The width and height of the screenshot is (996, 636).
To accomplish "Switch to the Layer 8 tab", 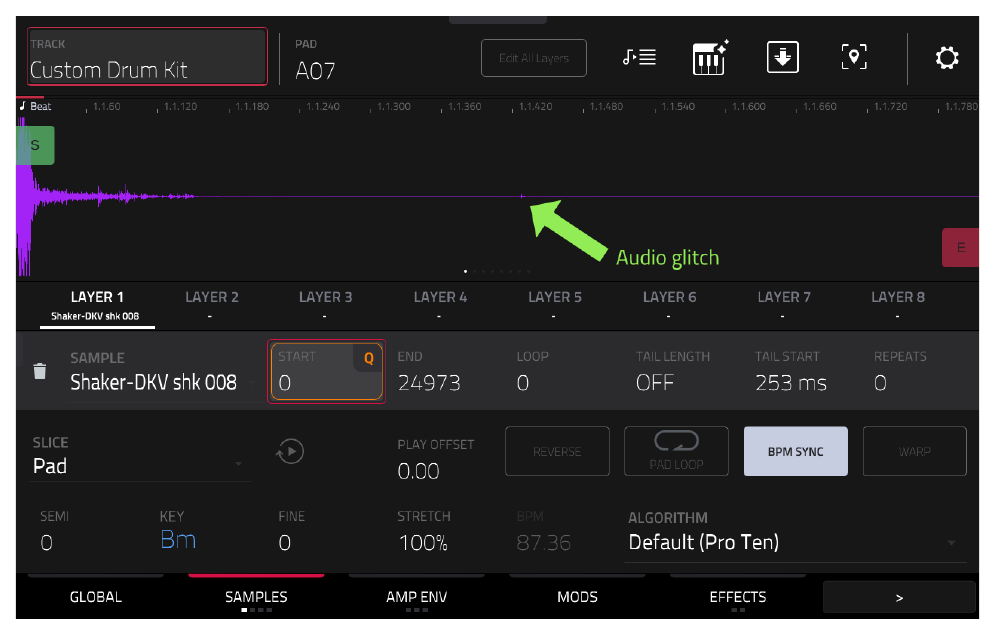I will 898,306.
